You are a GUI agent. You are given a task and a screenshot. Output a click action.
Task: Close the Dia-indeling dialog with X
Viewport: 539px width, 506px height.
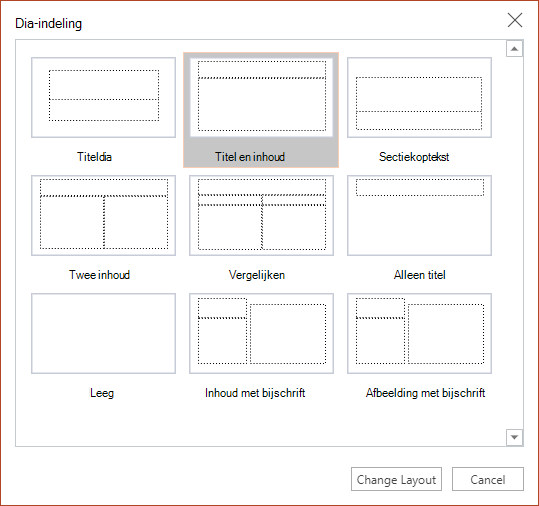click(515, 20)
